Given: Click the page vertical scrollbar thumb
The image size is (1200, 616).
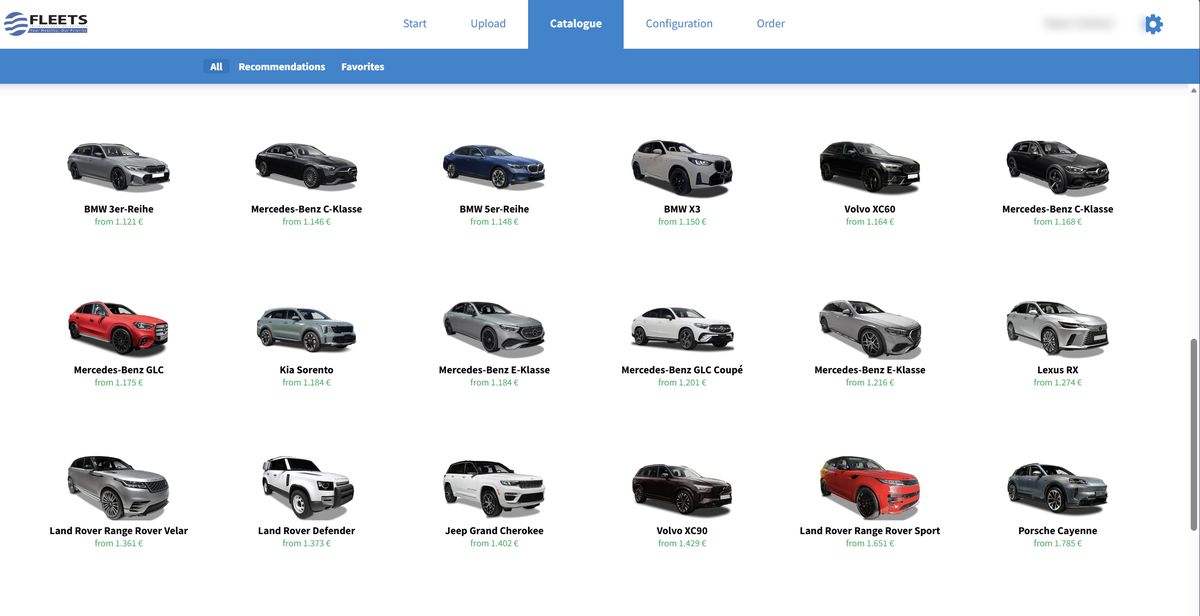Looking at the screenshot, I should pos(1194,435).
